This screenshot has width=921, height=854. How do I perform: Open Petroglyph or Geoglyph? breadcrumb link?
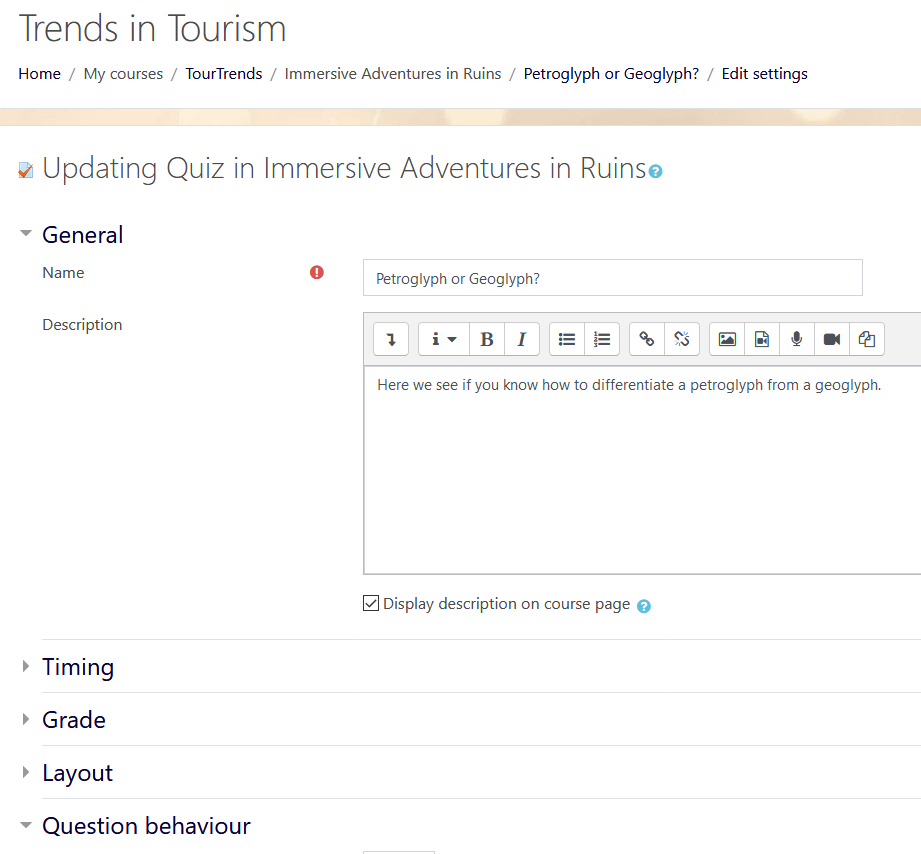[x=611, y=73]
